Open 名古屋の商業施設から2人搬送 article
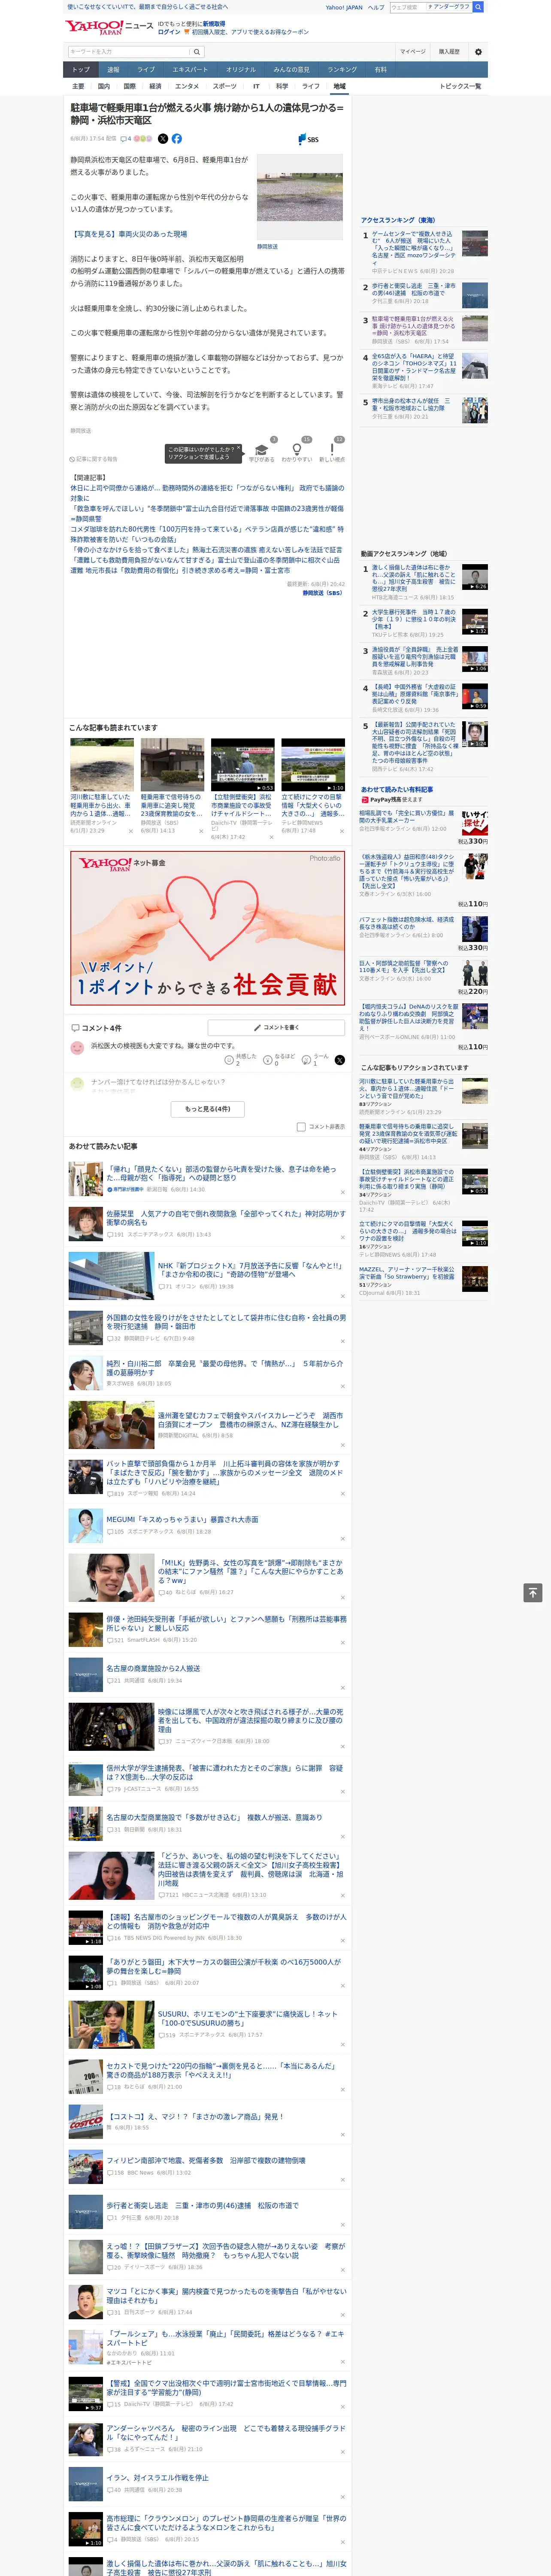The width and height of the screenshot is (551, 2576). (153, 1668)
